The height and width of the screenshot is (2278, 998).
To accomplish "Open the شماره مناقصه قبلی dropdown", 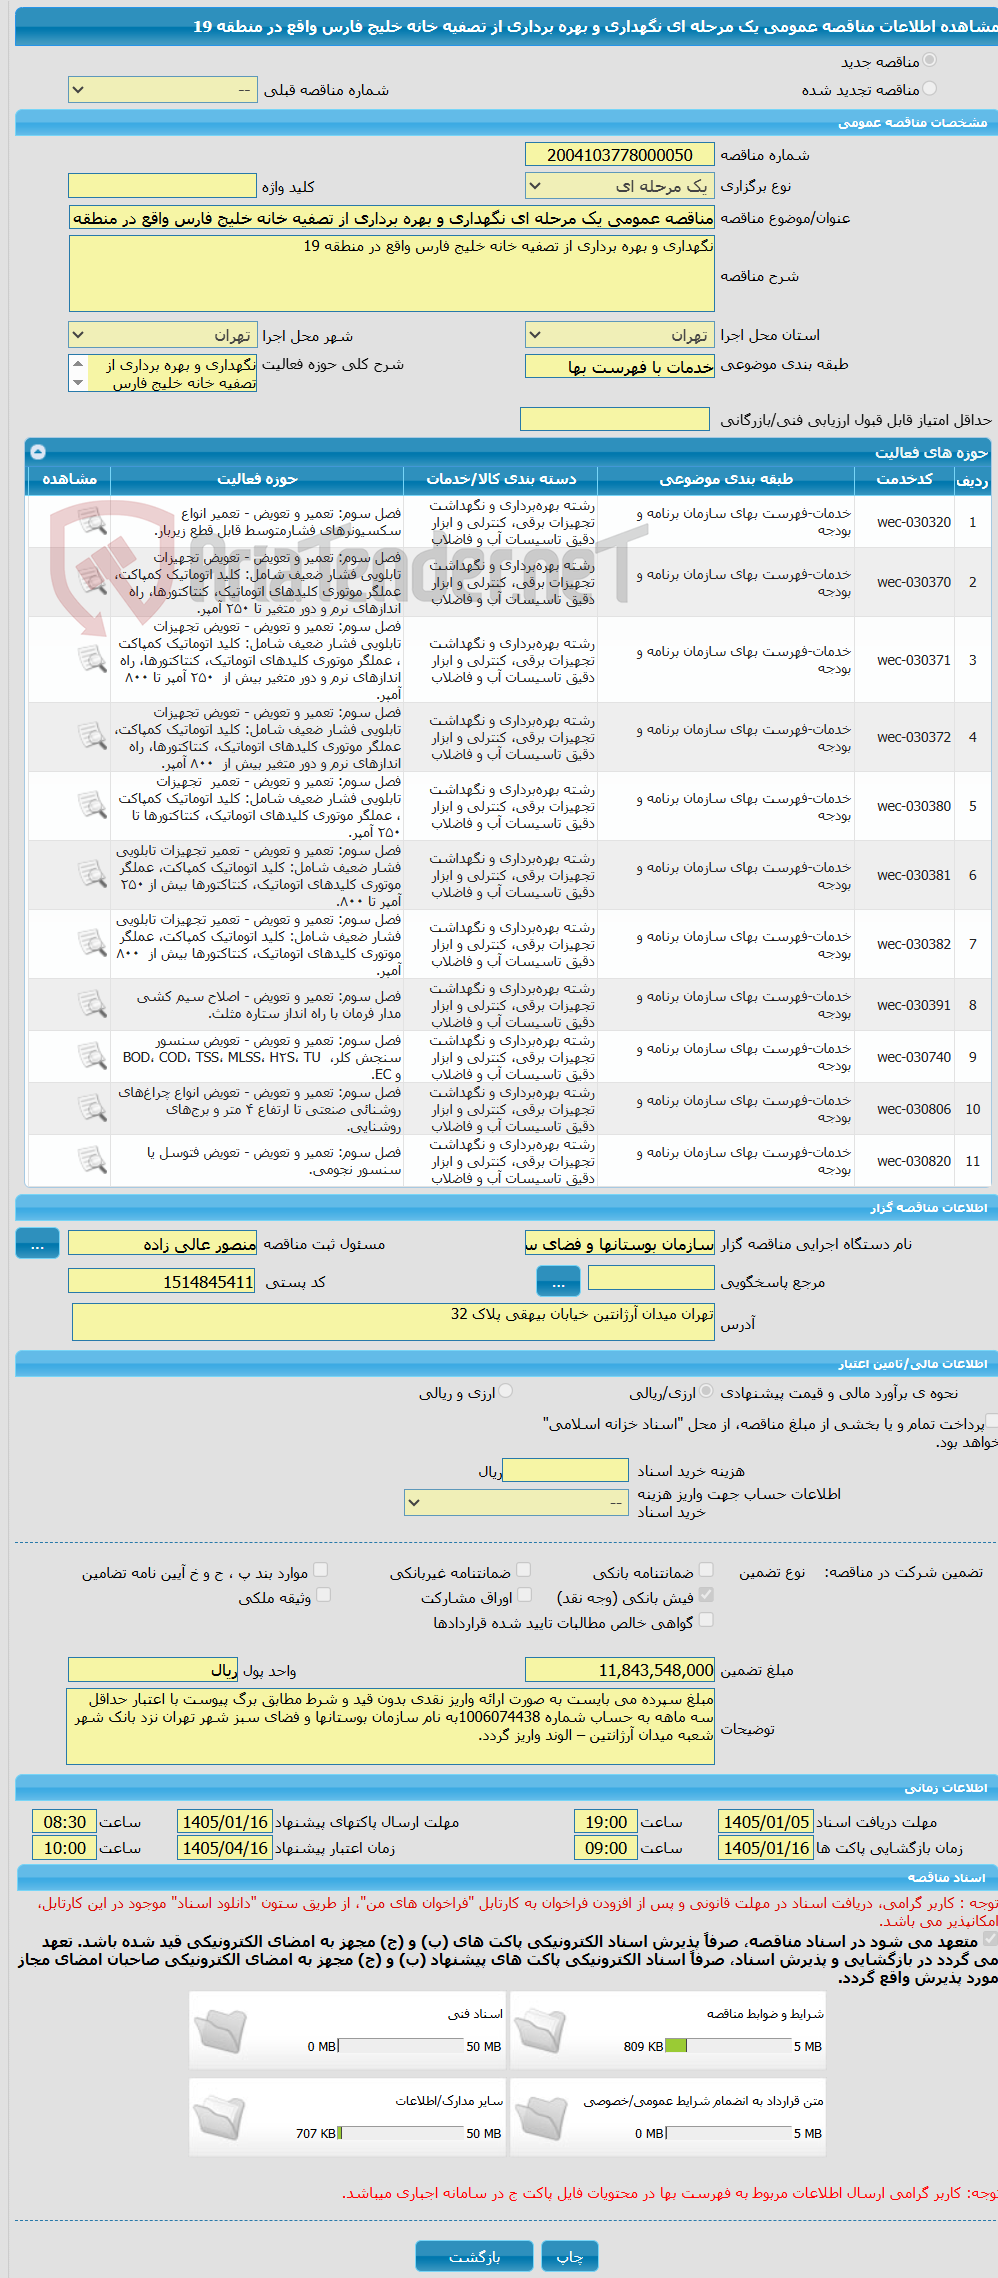I will coord(162,90).
